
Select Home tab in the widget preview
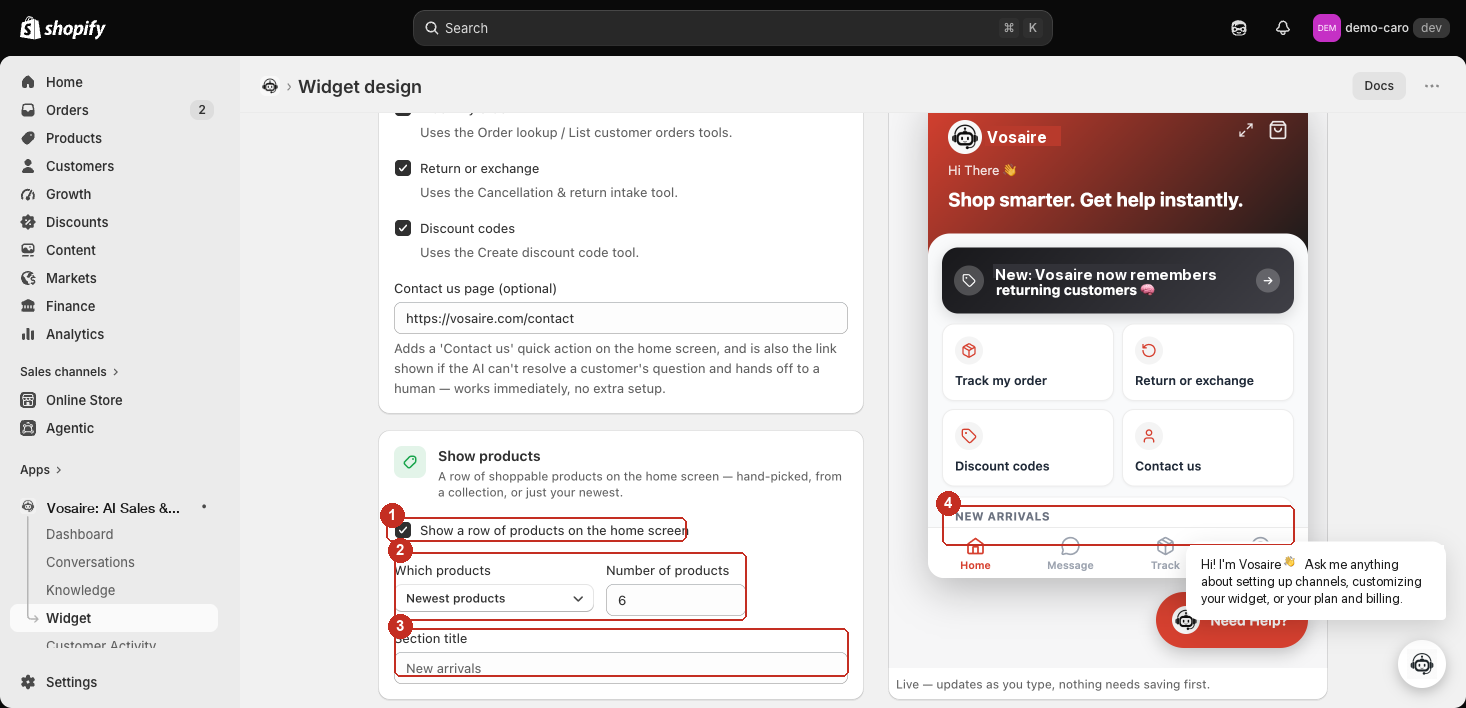point(975,554)
